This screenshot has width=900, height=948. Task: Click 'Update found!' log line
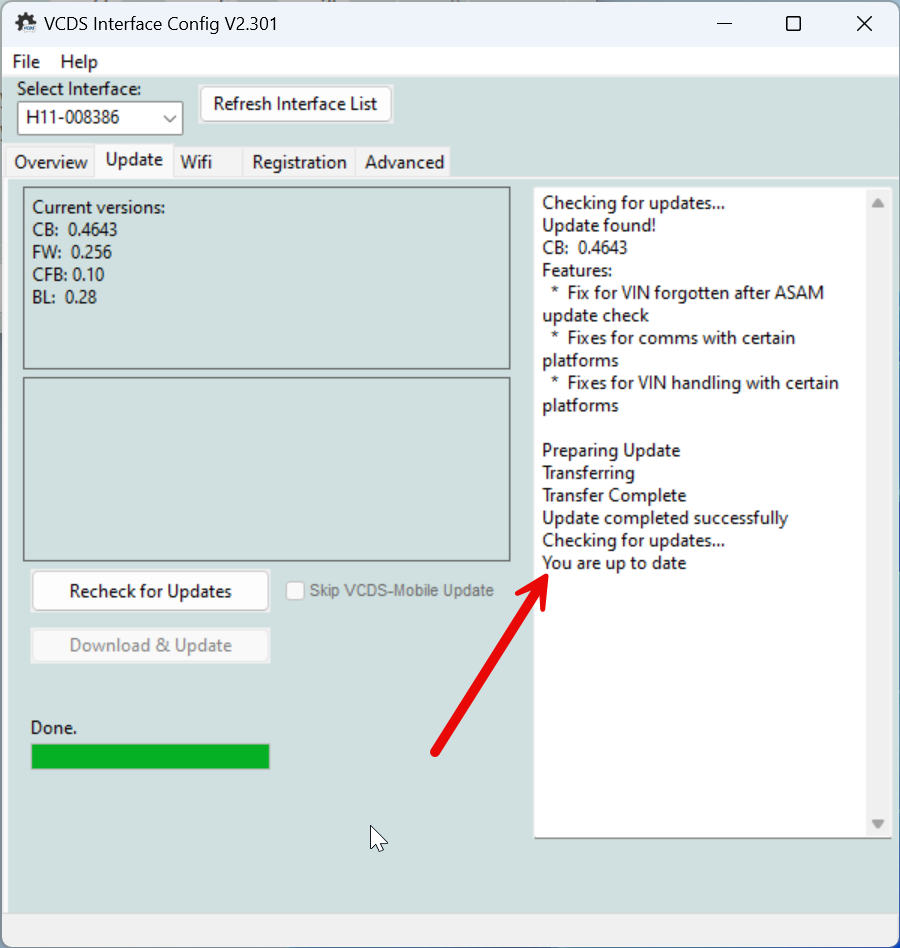(599, 226)
